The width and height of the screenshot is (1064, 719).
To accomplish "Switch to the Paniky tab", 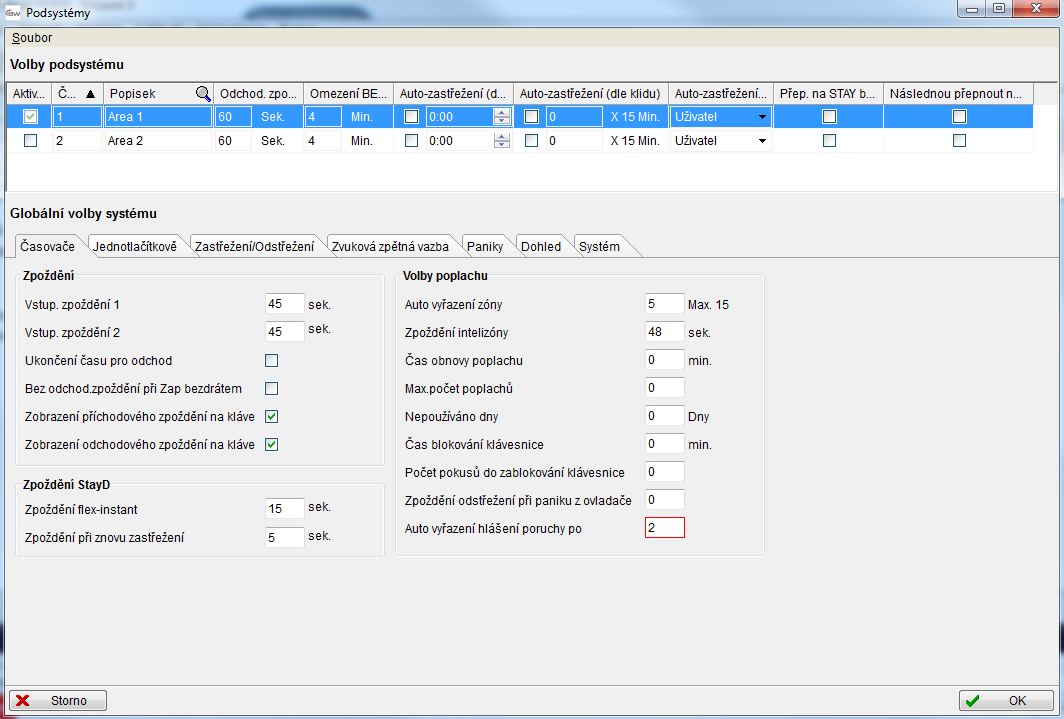I will pos(485,247).
